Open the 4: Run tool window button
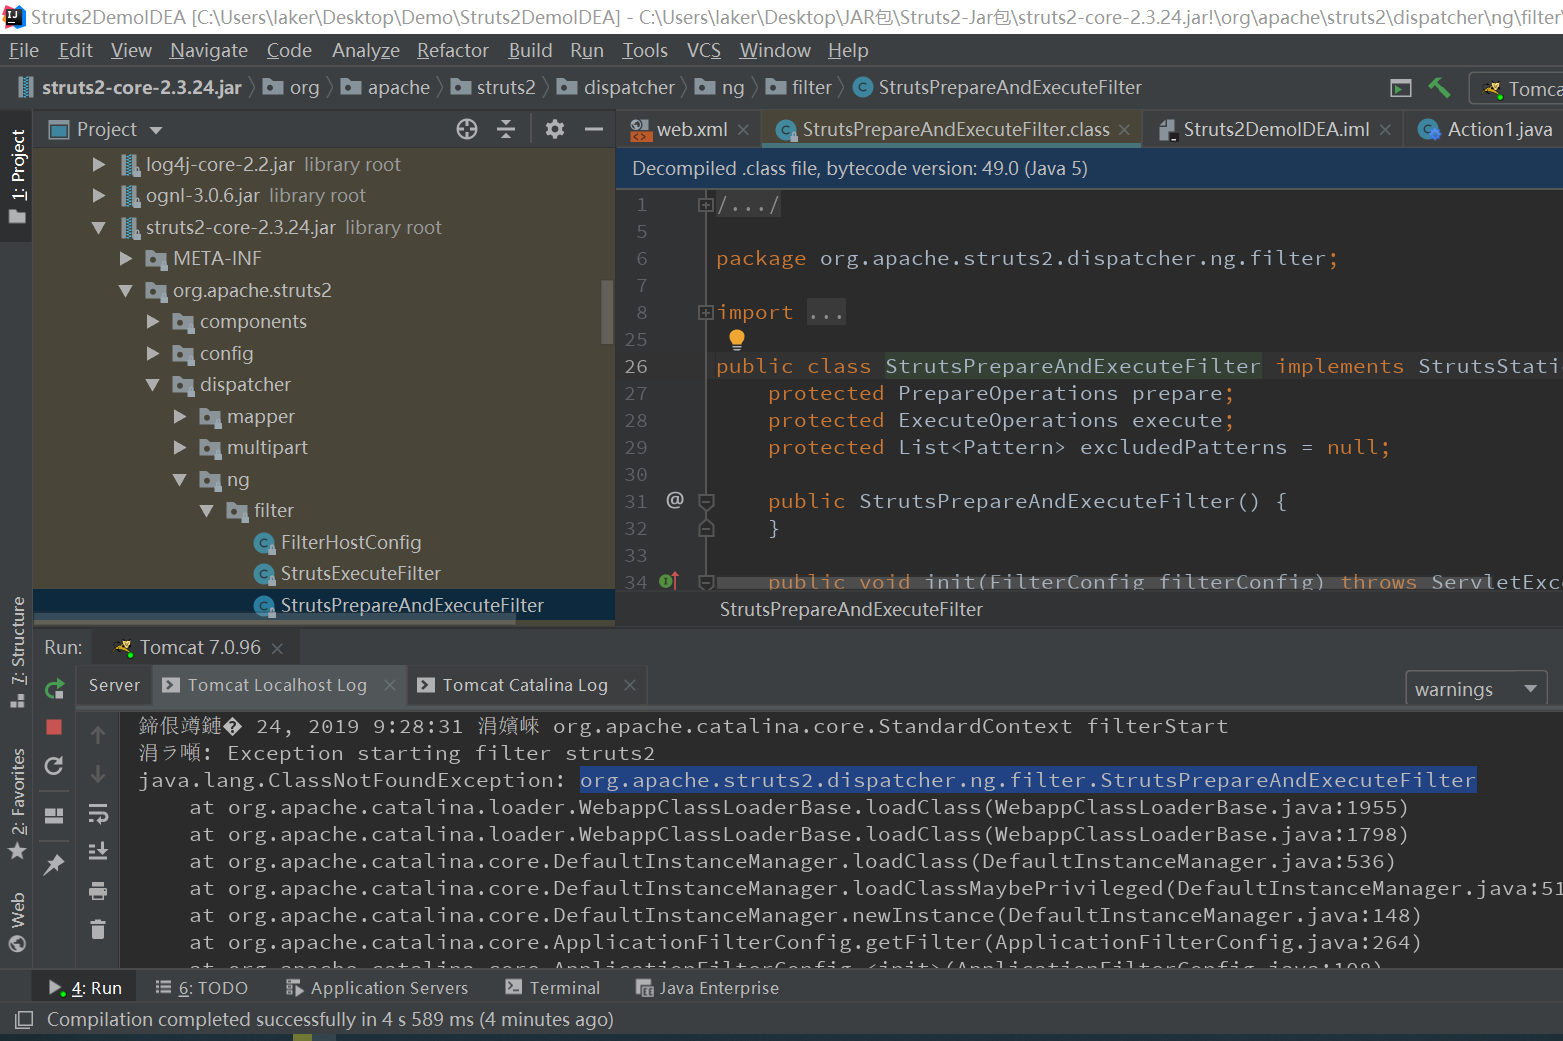This screenshot has height=1041, width=1563. pos(85,988)
